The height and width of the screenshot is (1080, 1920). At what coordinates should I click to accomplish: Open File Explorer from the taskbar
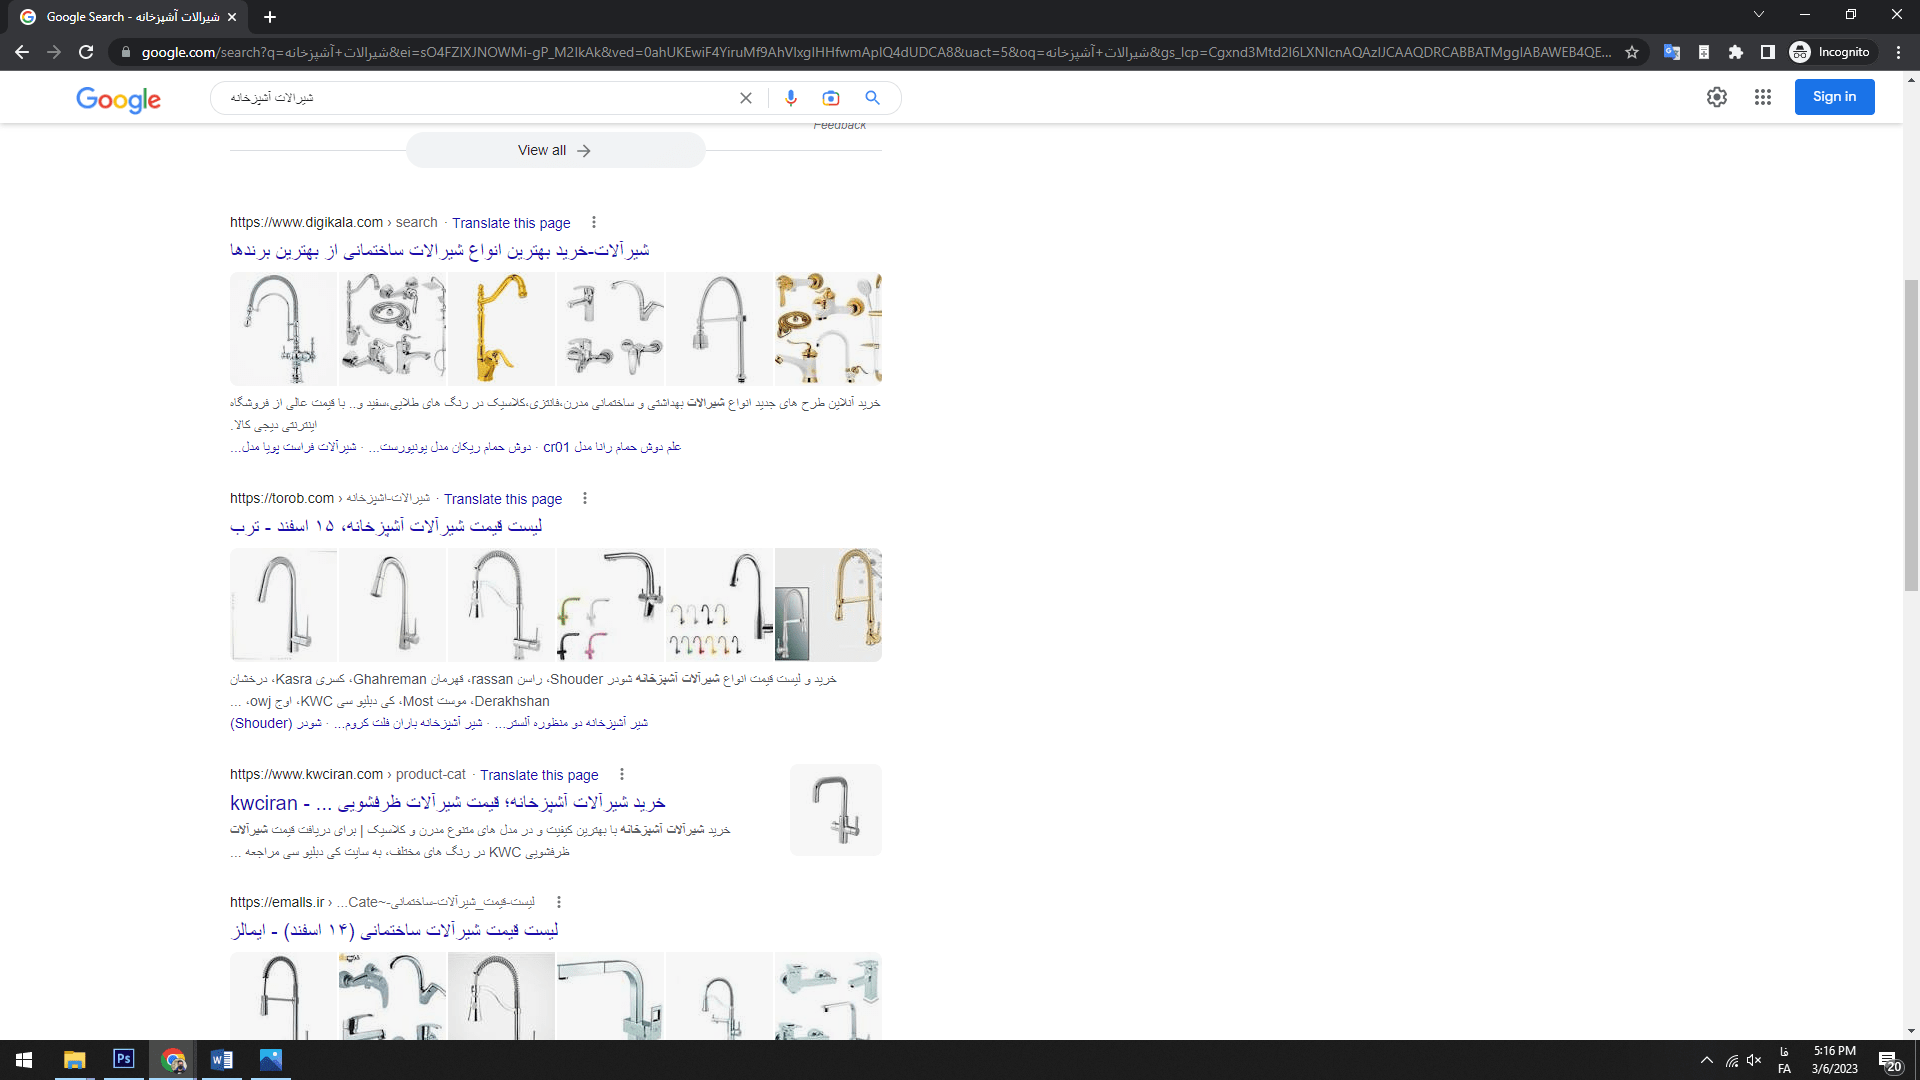(x=75, y=1060)
